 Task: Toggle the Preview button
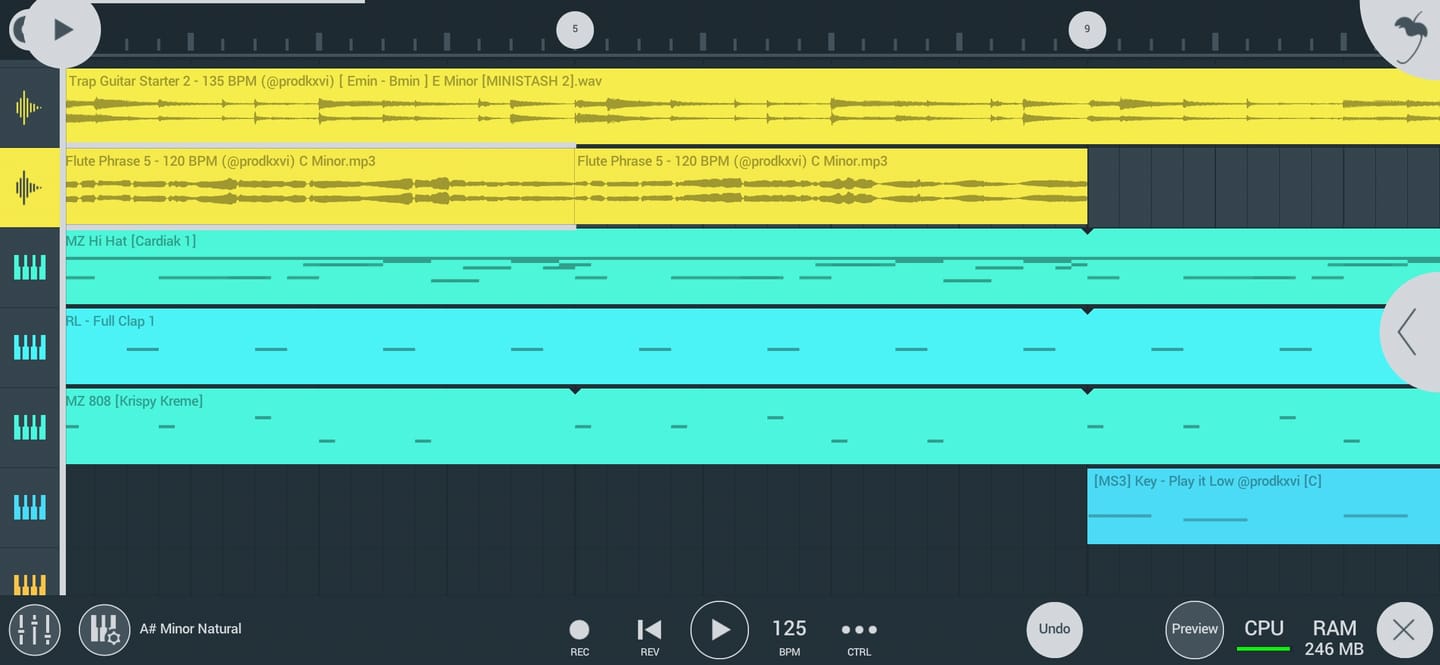tap(1195, 630)
